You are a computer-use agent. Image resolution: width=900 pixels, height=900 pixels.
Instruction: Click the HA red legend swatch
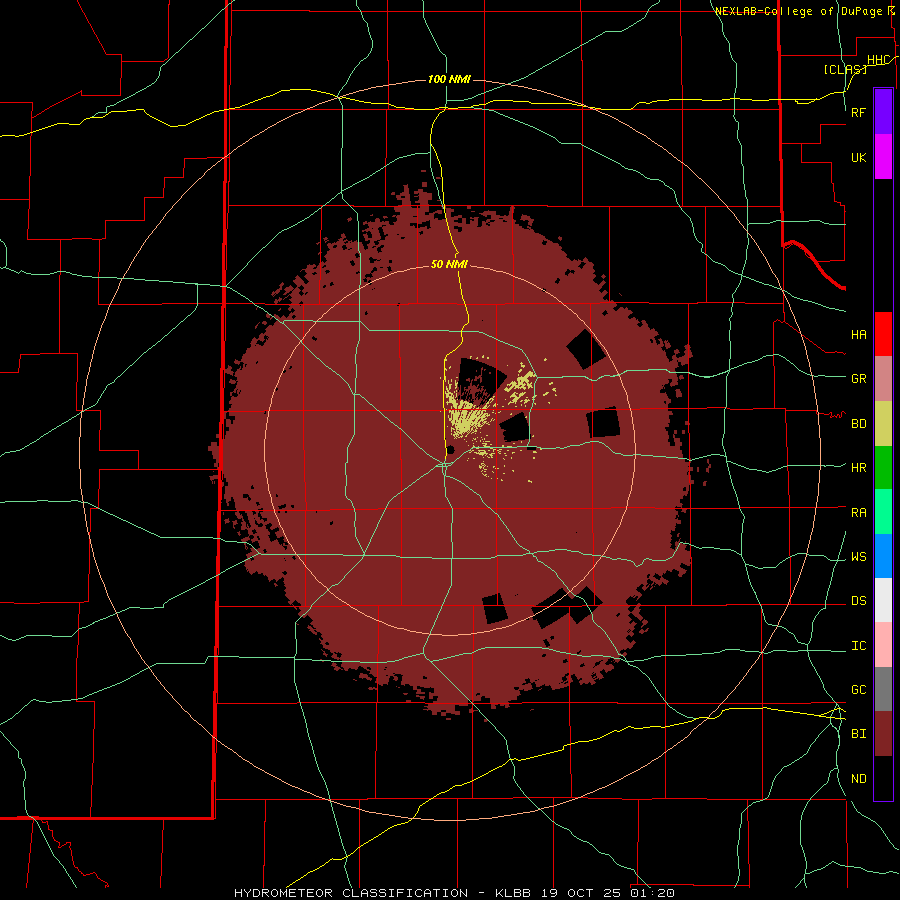tap(883, 334)
